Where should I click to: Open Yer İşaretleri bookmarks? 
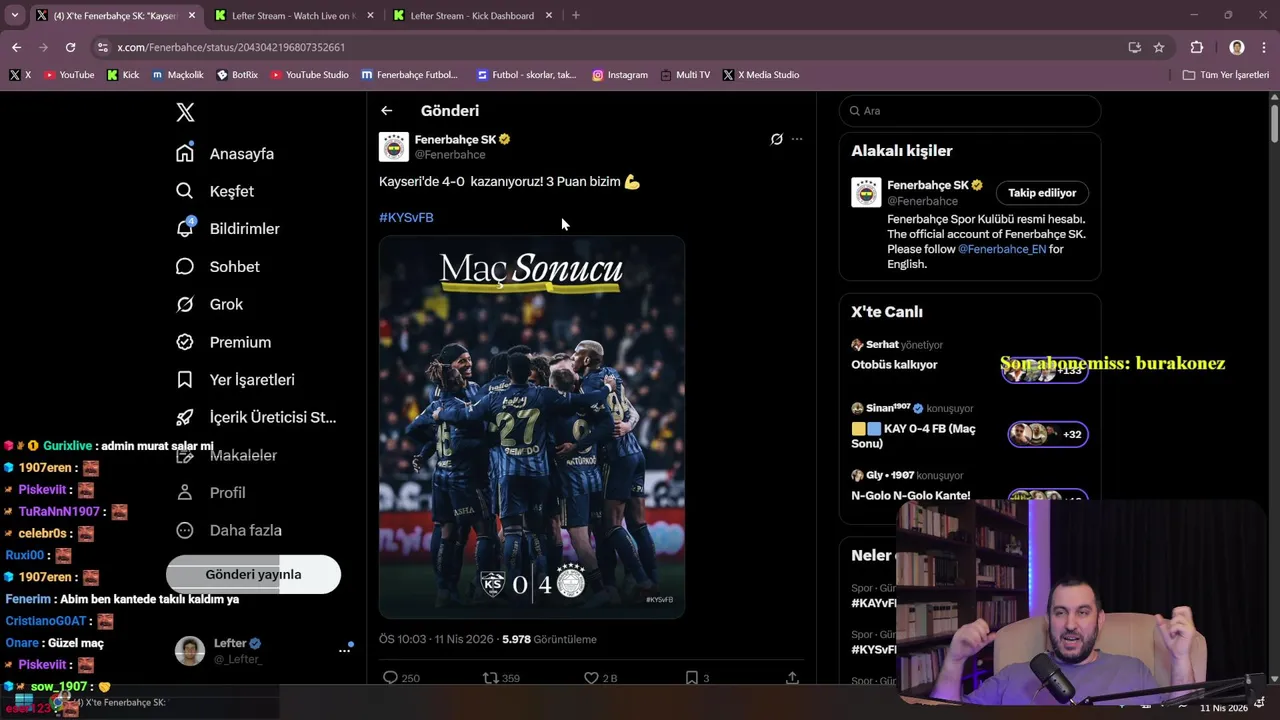point(235,380)
